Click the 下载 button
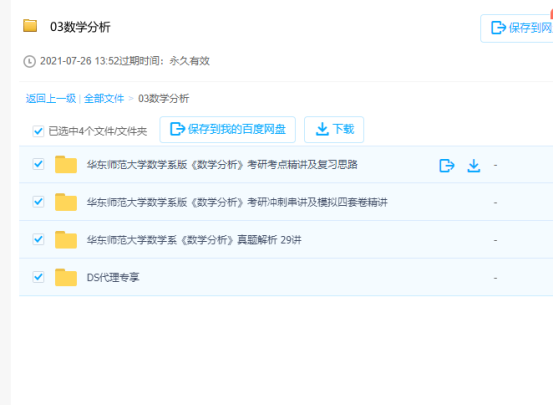554x405 pixels. [x=334, y=129]
